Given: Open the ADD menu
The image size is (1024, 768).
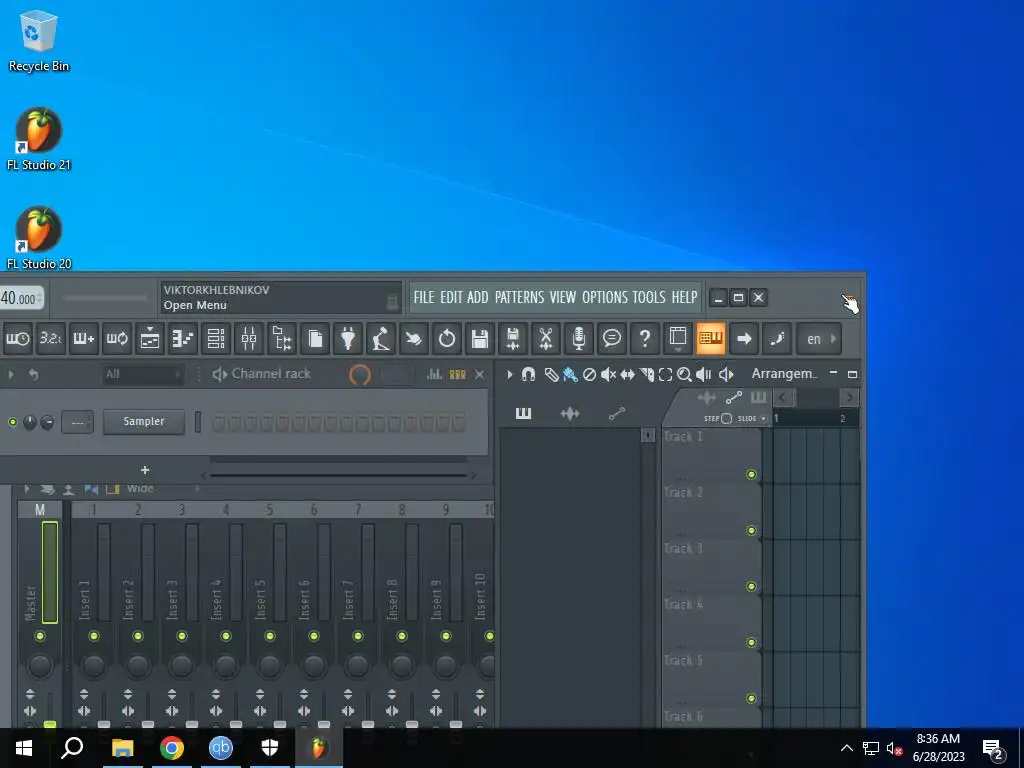Looking at the screenshot, I should coord(477,297).
